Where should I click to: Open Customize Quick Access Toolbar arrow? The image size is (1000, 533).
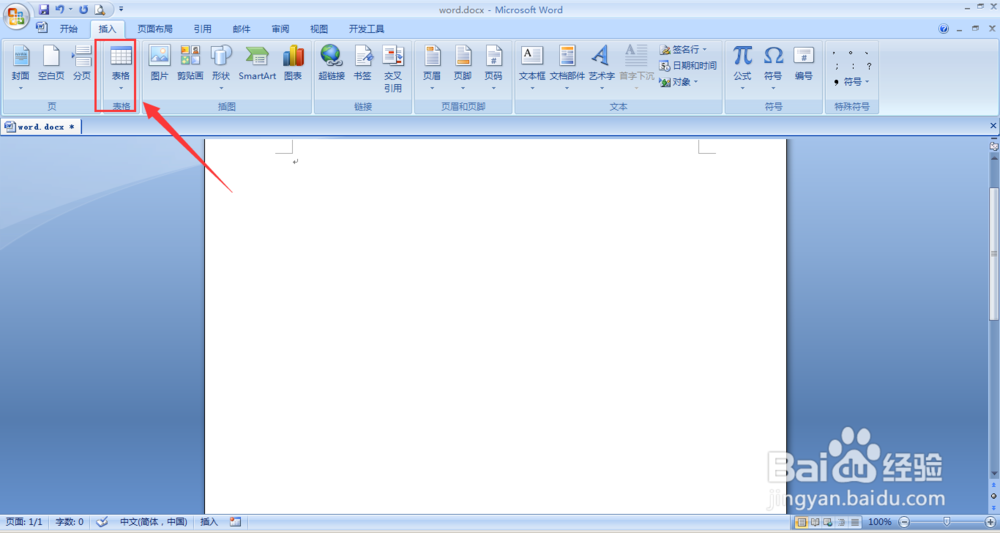coord(121,10)
